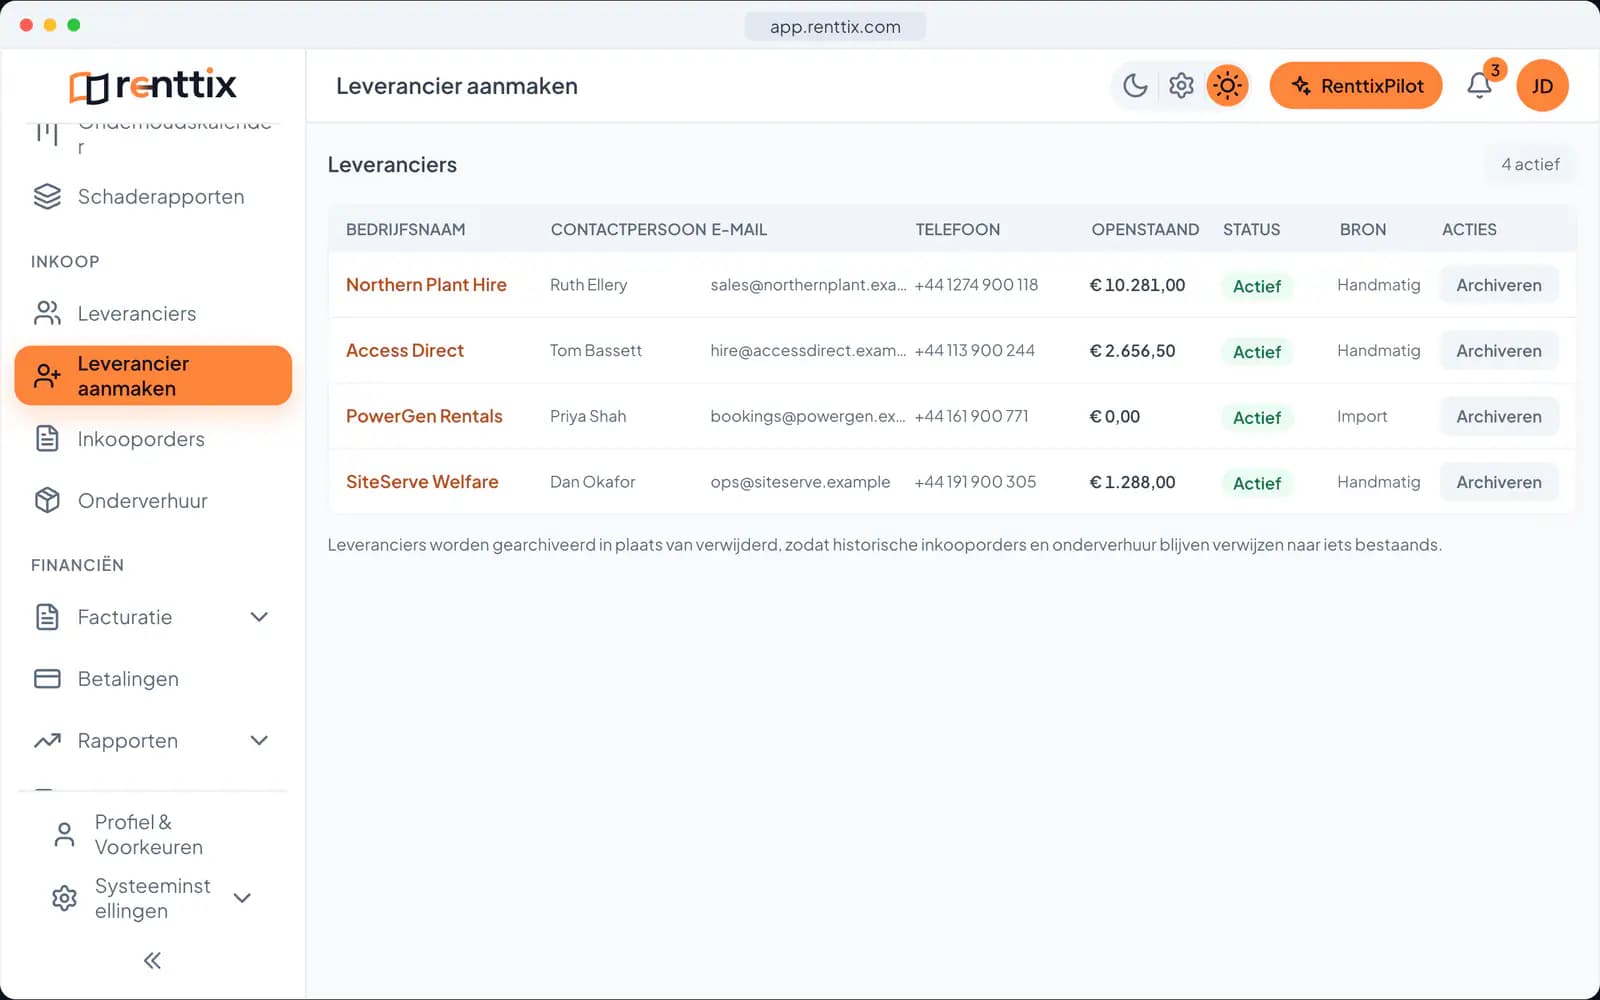
Task: Open SiteServe Welfare supplier
Action: point(422,482)
